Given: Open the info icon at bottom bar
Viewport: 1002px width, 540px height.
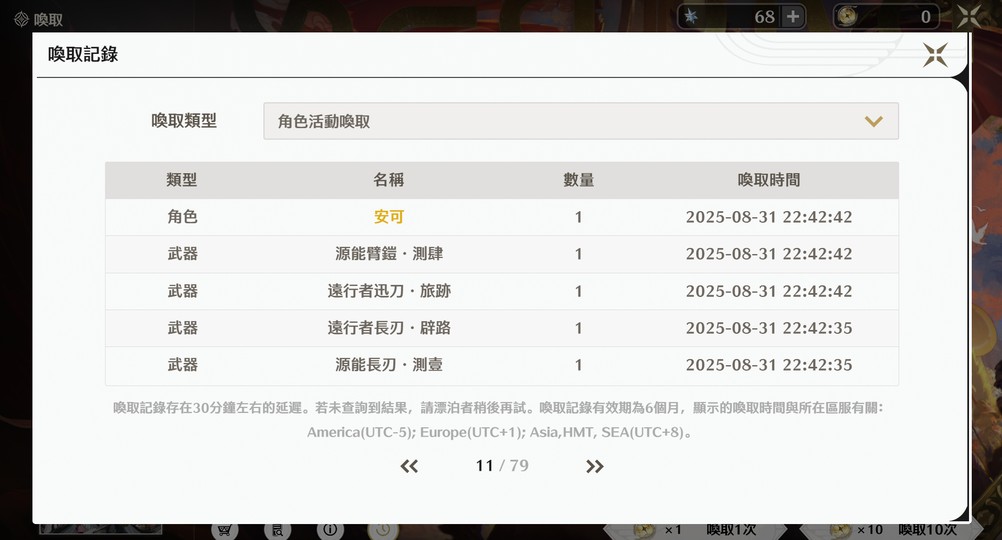Looking at the screenshot, I should click(330, 530).
